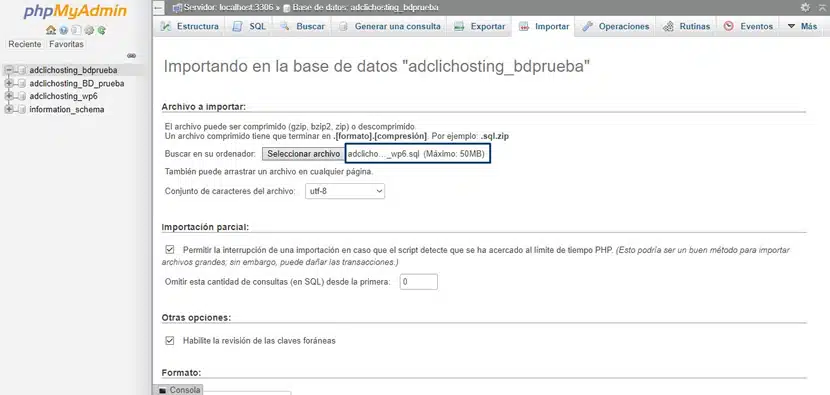
Task: Expand the adclichosting_BD_prueba tree node
Action: click(x=8, y=83)
